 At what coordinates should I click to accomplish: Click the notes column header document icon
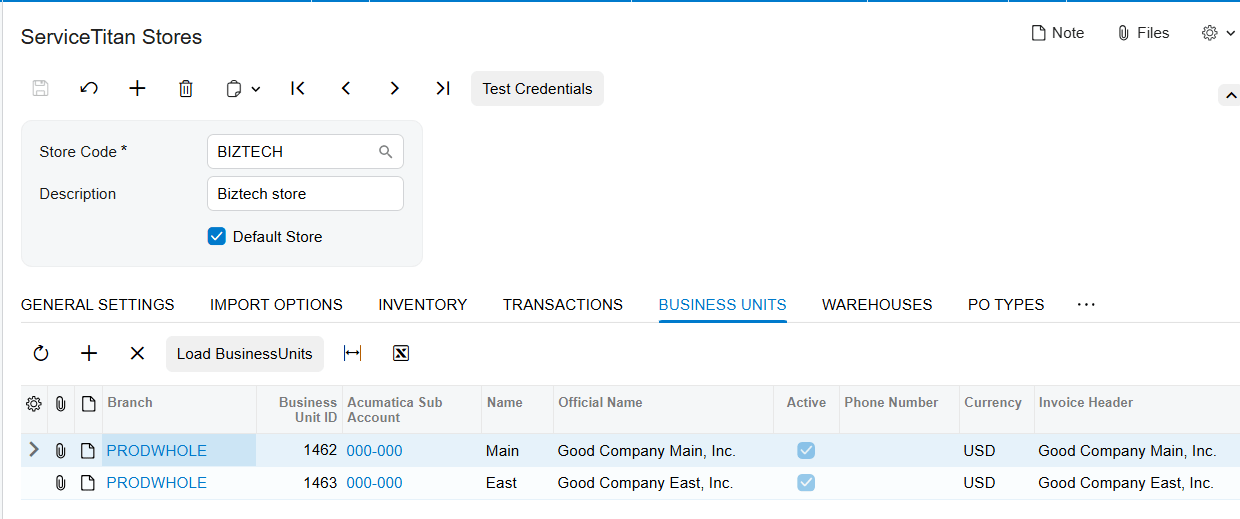[88, 403]
